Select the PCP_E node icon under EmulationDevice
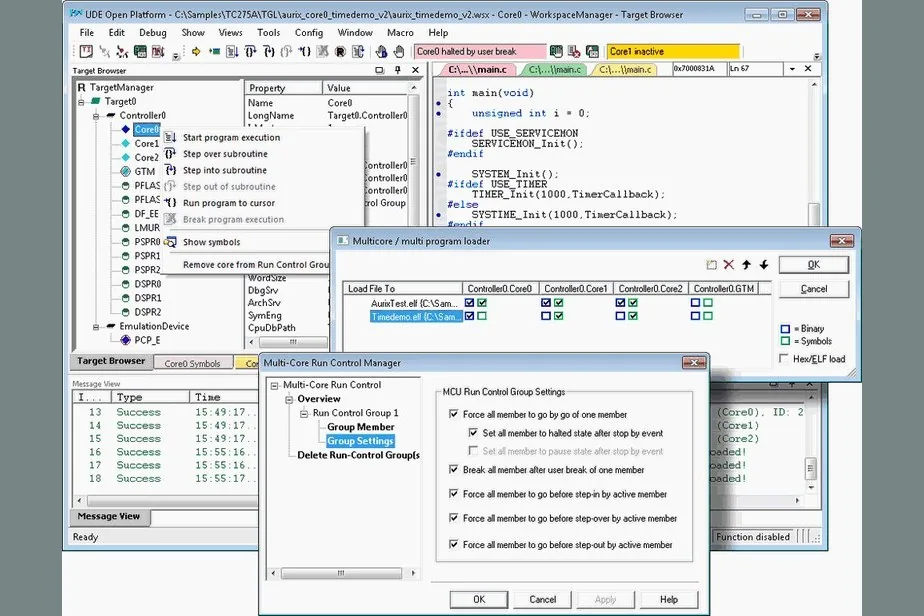The width and height of the screenshot is (924, 616). pos(126,340)
